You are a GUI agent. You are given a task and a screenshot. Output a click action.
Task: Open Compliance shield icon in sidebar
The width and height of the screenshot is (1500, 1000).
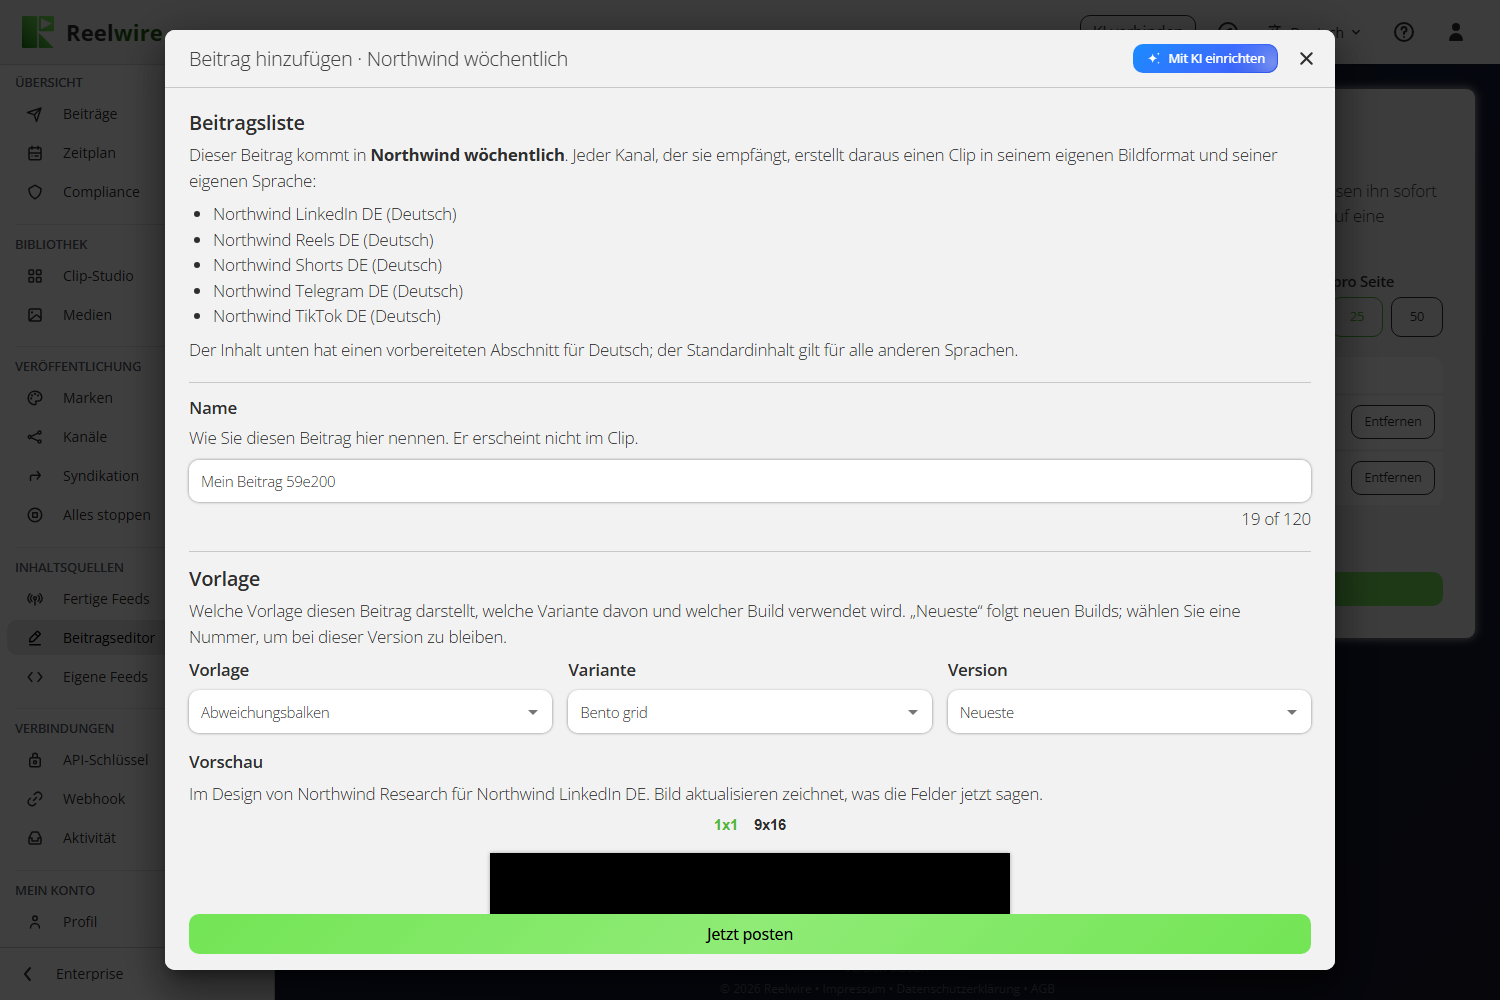point(35,192)
